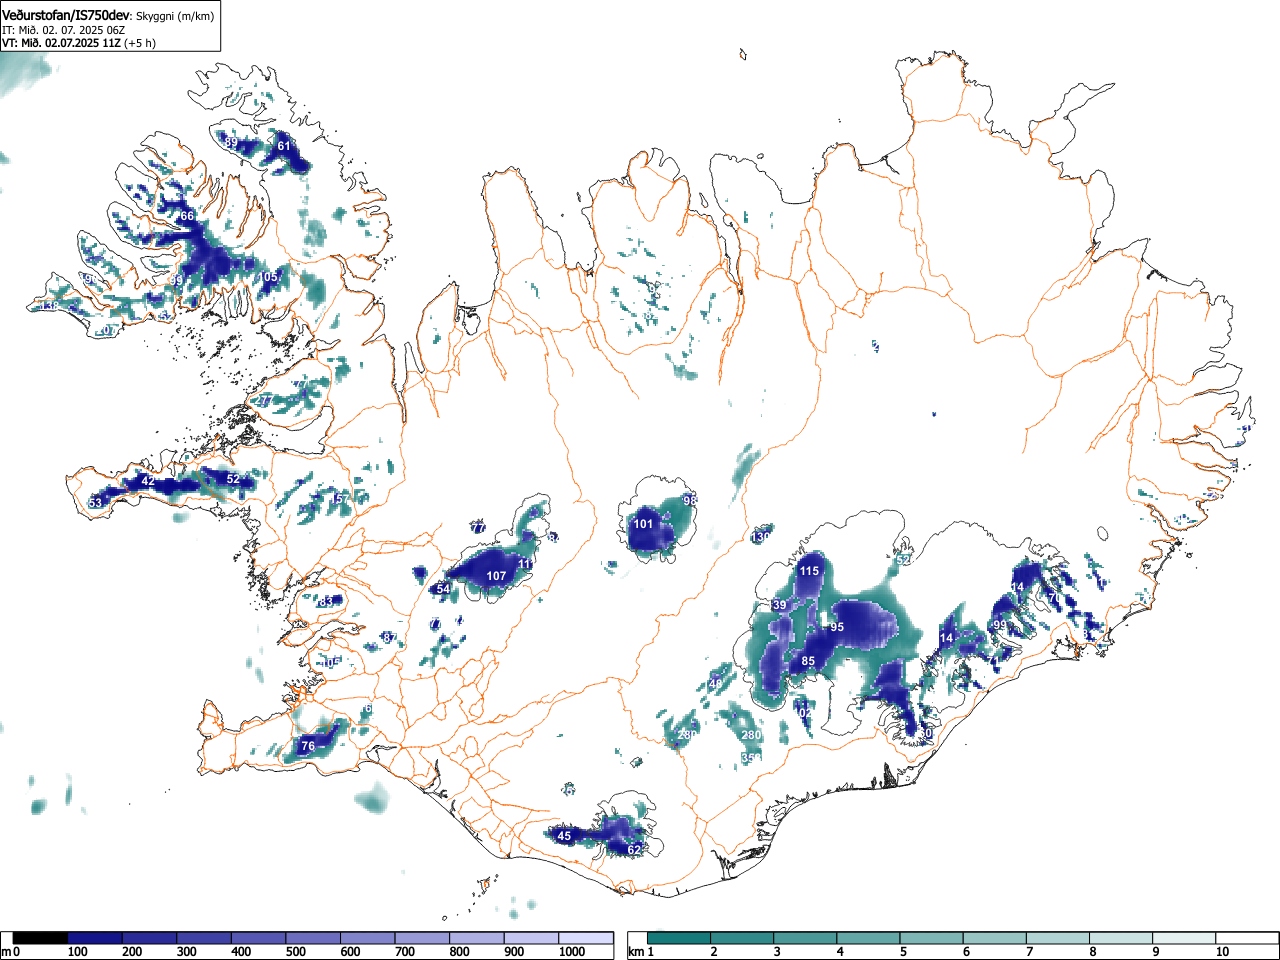
Task: Click the 100–200 m dark blue swatch
Action: pos(95,938)
